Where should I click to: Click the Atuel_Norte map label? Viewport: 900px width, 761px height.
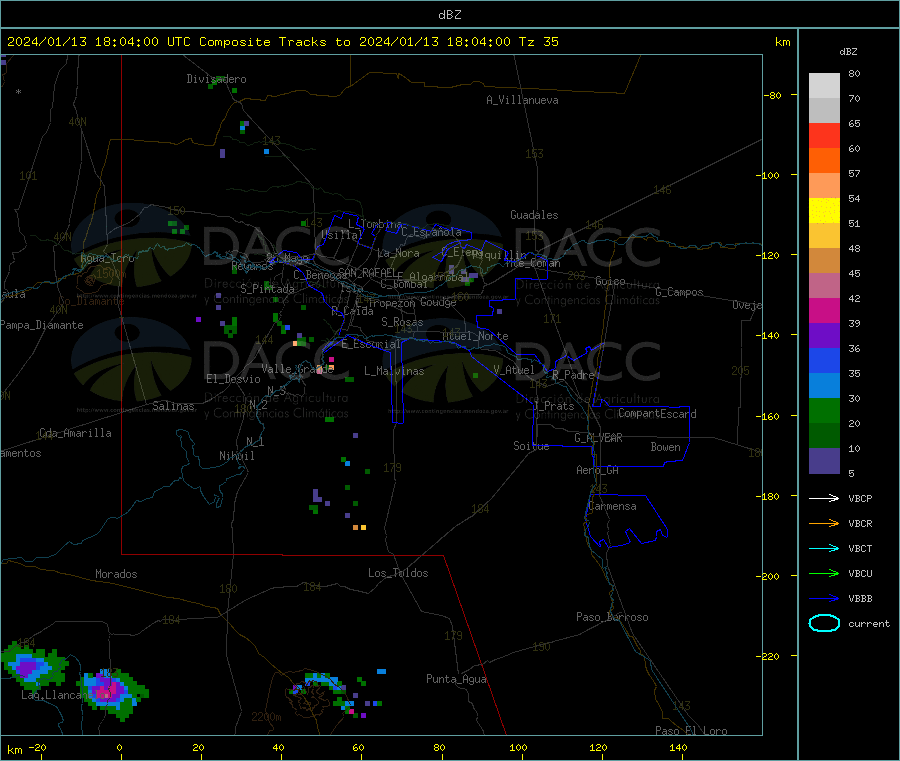[475, 336]
